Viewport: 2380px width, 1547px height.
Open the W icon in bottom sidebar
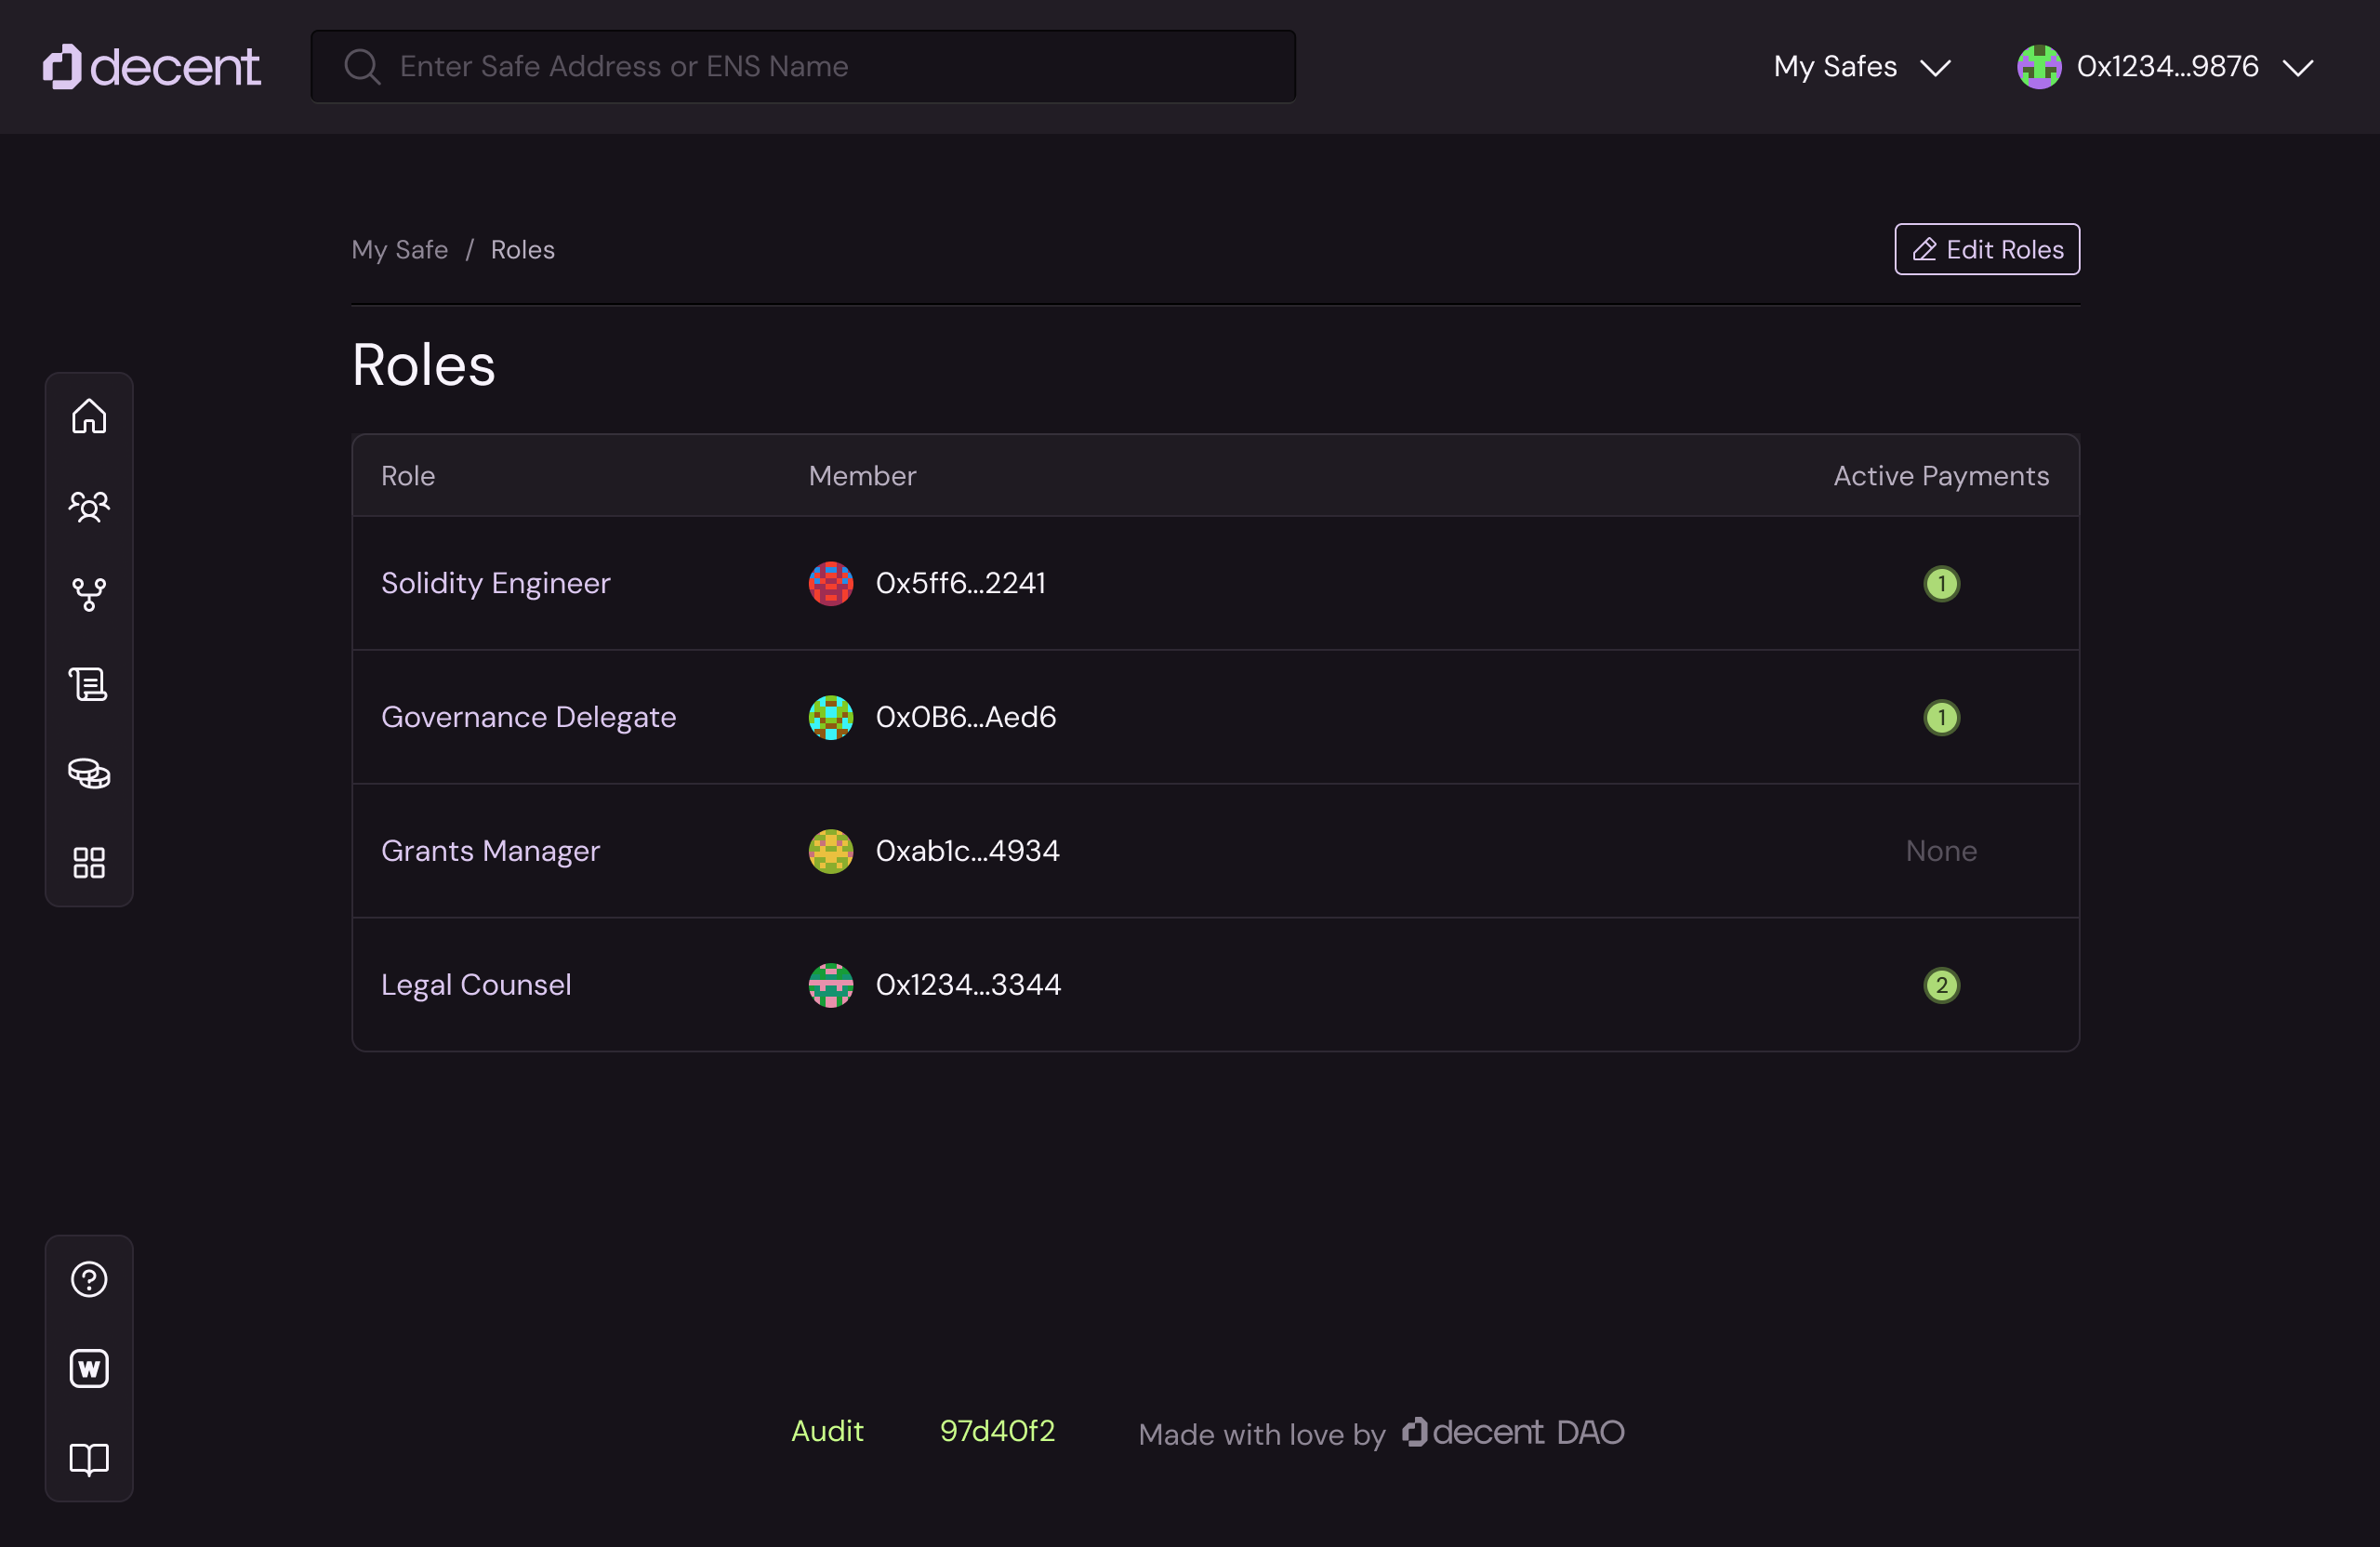pos(89,1368)
